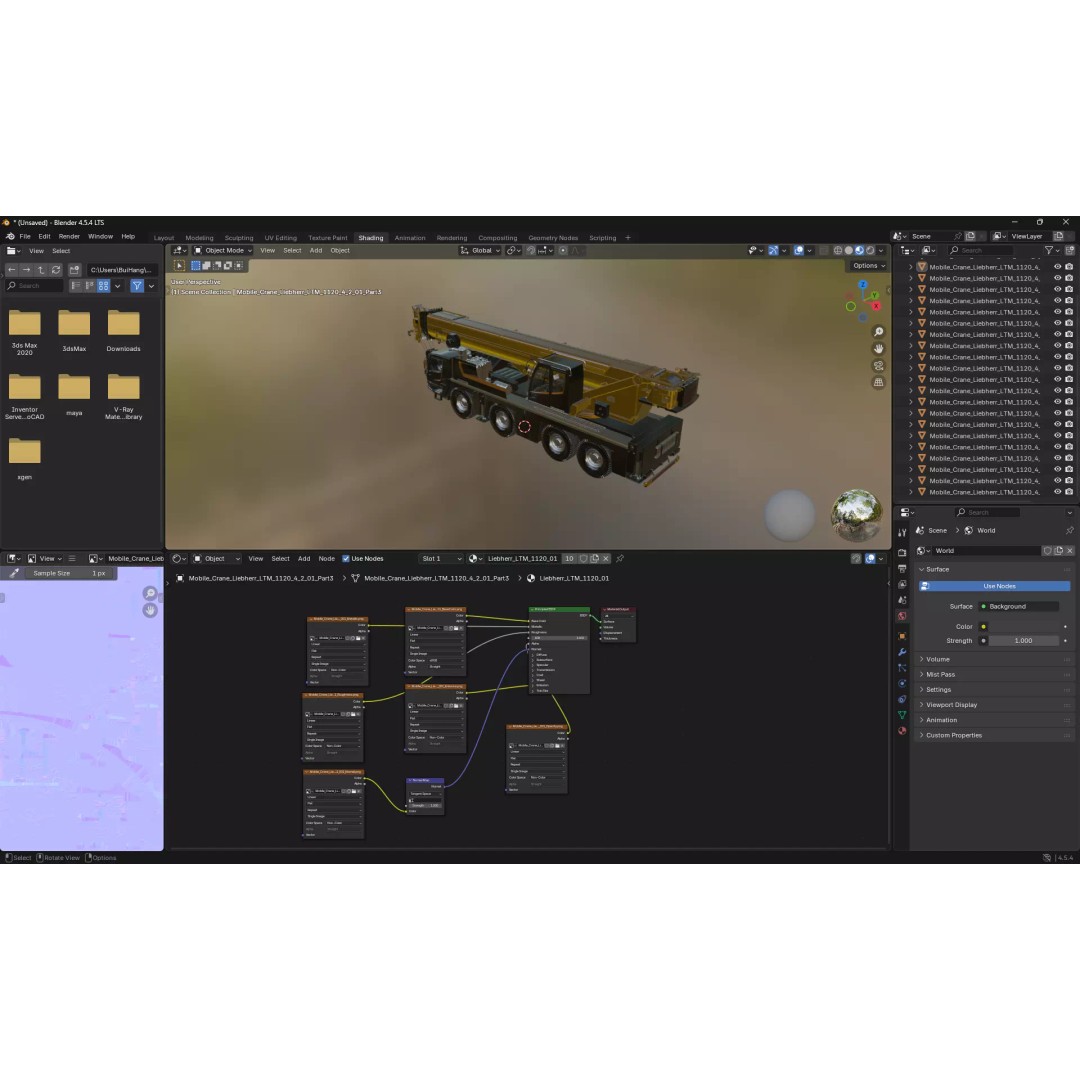
Task: Open the Render menu
Action: [69, 236]
